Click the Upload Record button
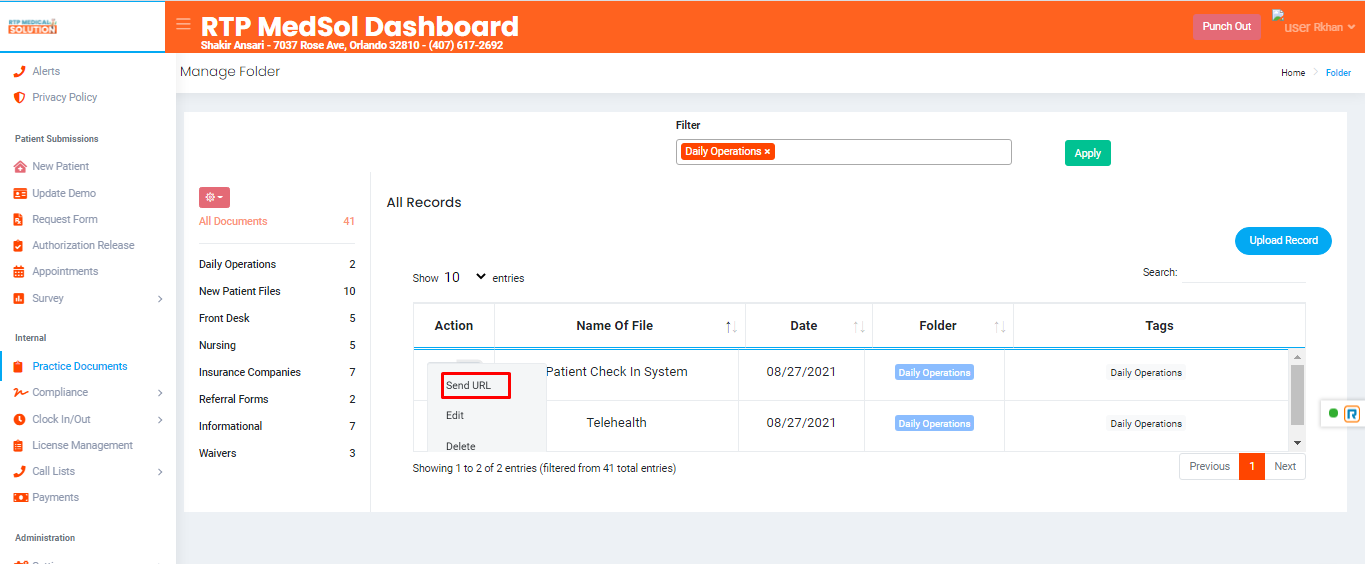The width and height of the screenshot is (1365, 564). [x=1283, y=240]
